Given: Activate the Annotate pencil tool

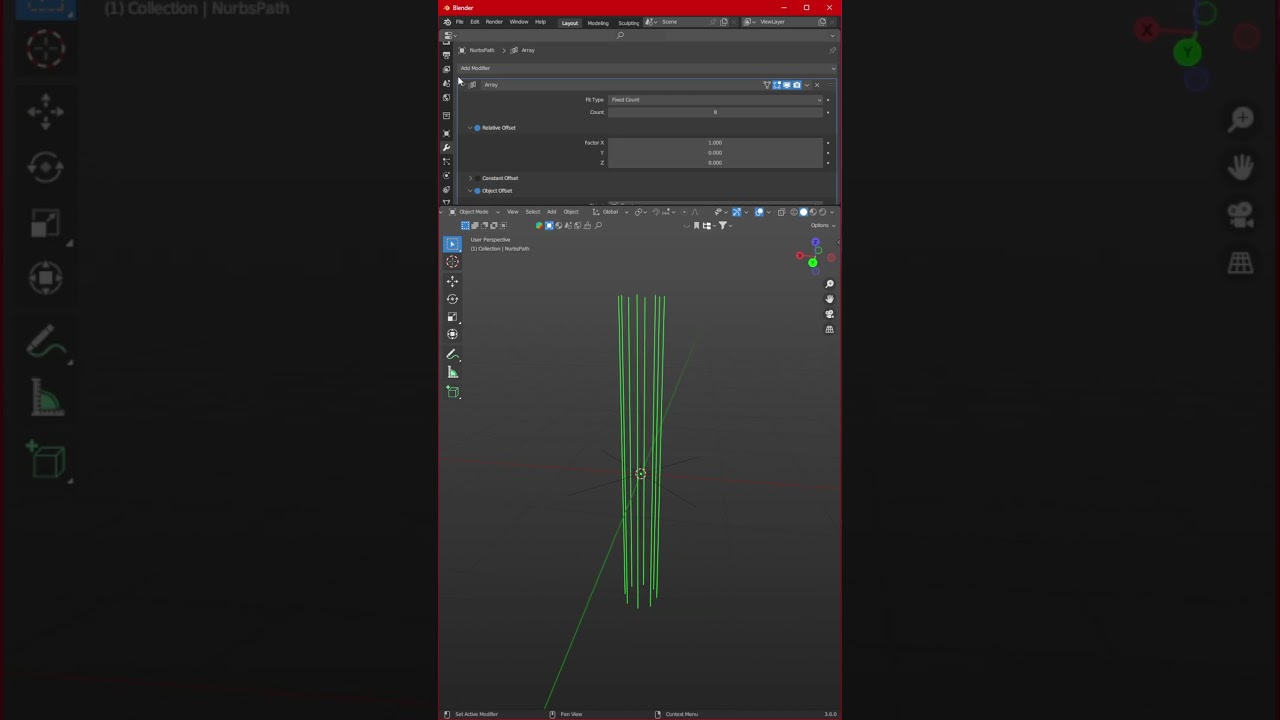Looking at the screenshot, I should [452, 355].
